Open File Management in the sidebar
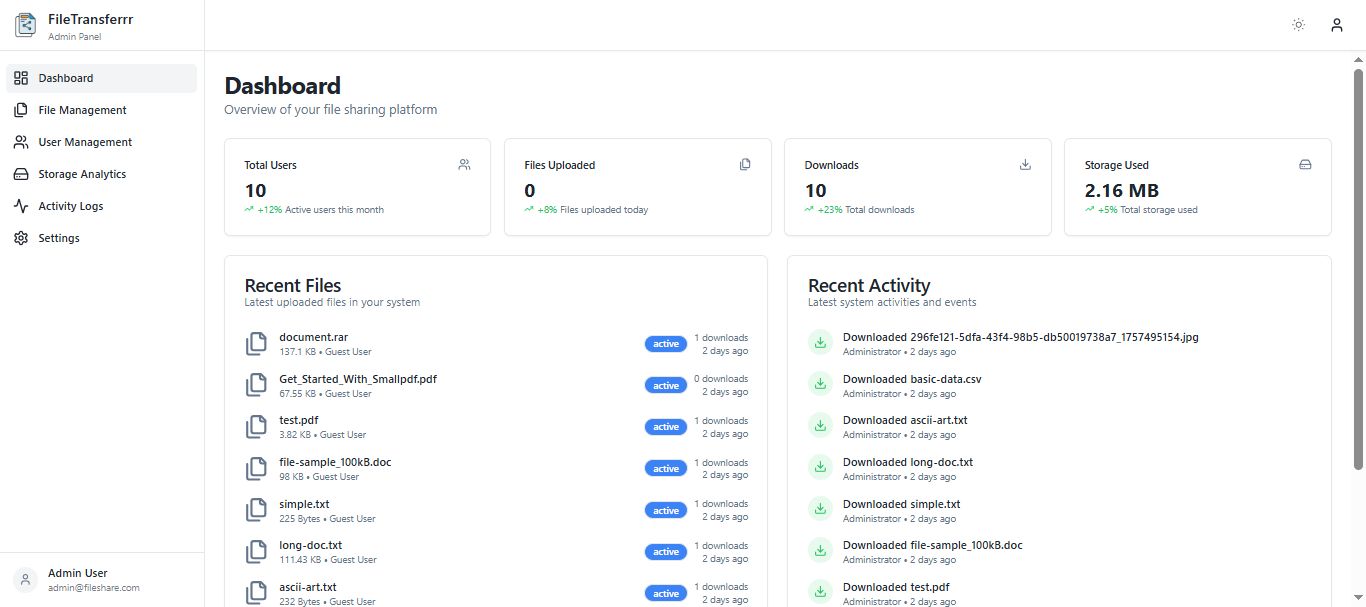The width and height of the screenshot is (1366, 607). [x=82, y=110]
